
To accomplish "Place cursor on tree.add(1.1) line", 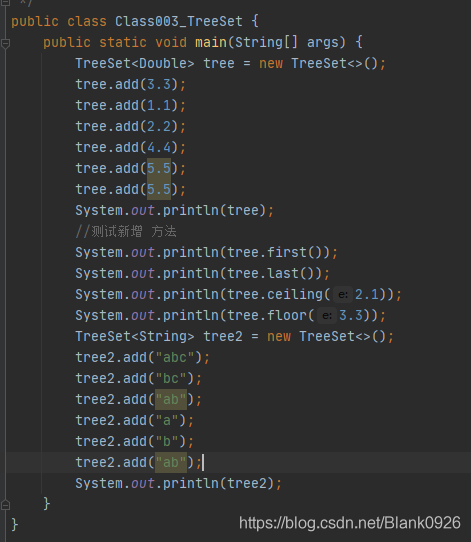I will 131,105.
